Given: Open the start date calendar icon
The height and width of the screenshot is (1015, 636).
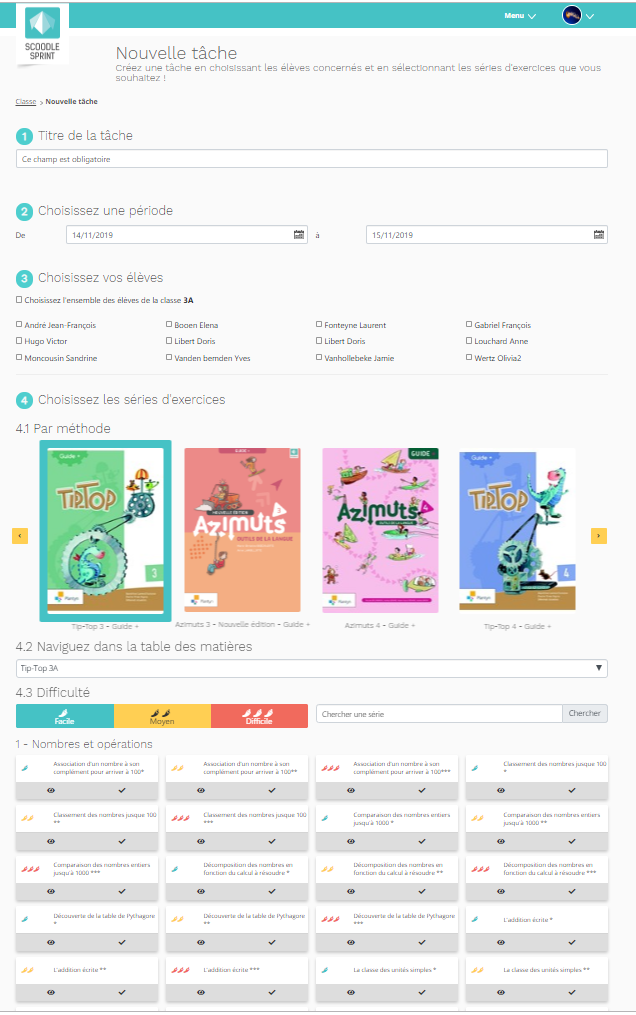Looking at the screenshot, I should (x=299, y=234).
